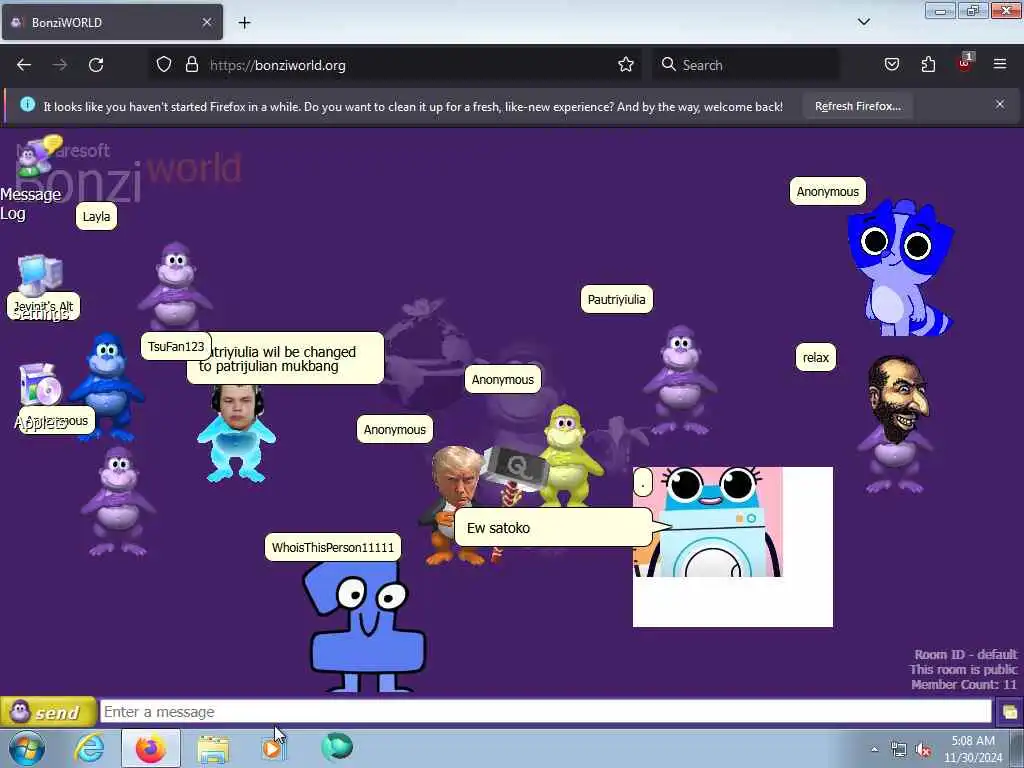The height and width of the screenshot is (768, 1024).
Task: Open the shield tracking protection icon
Action: [x=164, y=64]
